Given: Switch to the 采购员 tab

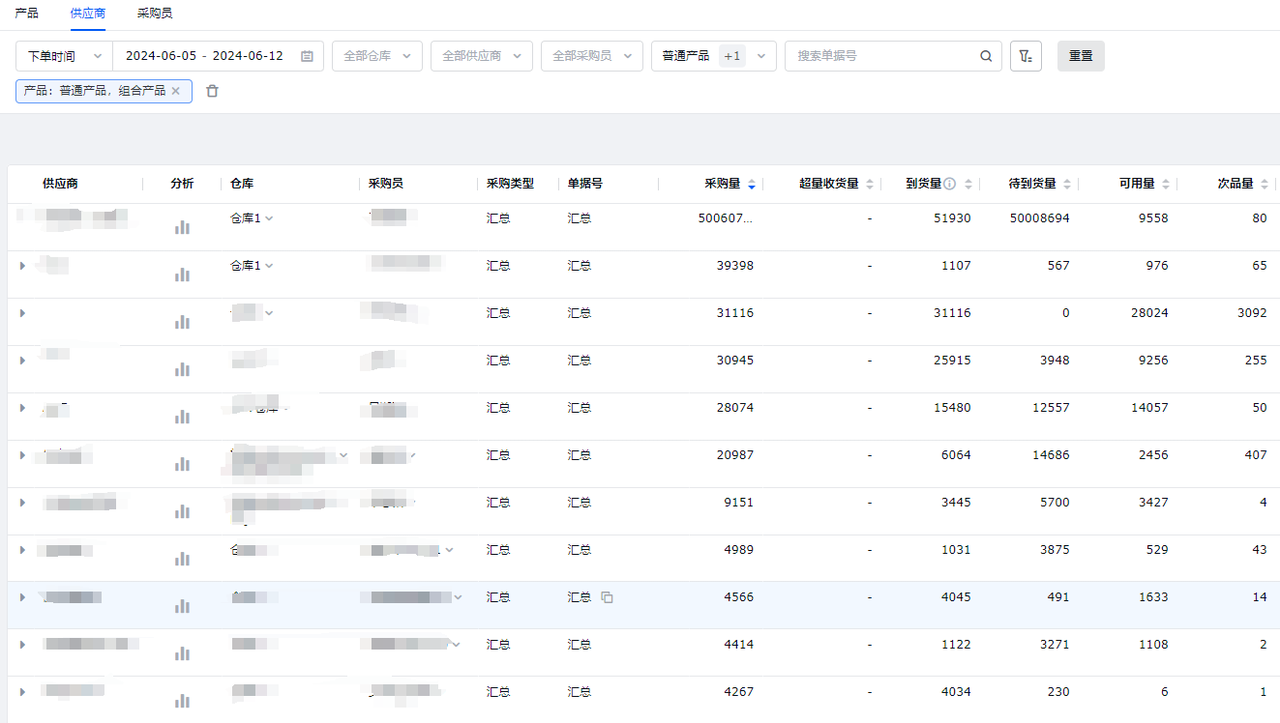Looking at the screenshot, I should (x=154, y=13).
